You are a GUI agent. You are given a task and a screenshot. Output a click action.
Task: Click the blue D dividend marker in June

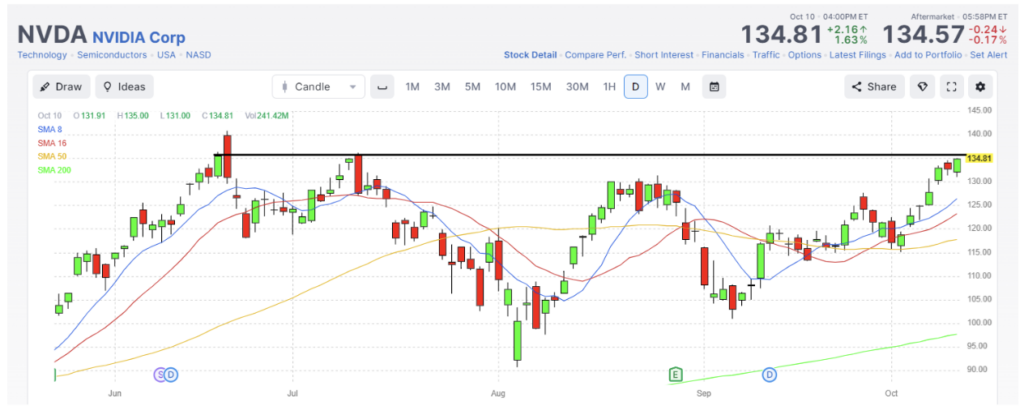click(x=171, y=374)
